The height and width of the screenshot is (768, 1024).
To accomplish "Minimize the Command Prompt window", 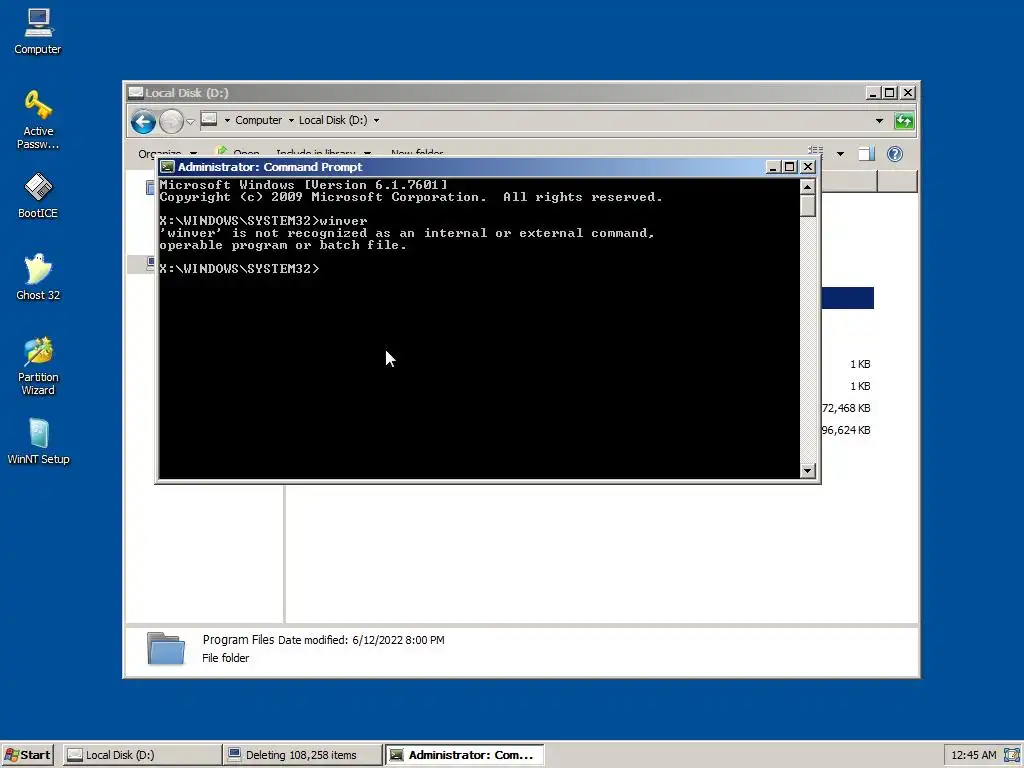I will tap(773, 167).
